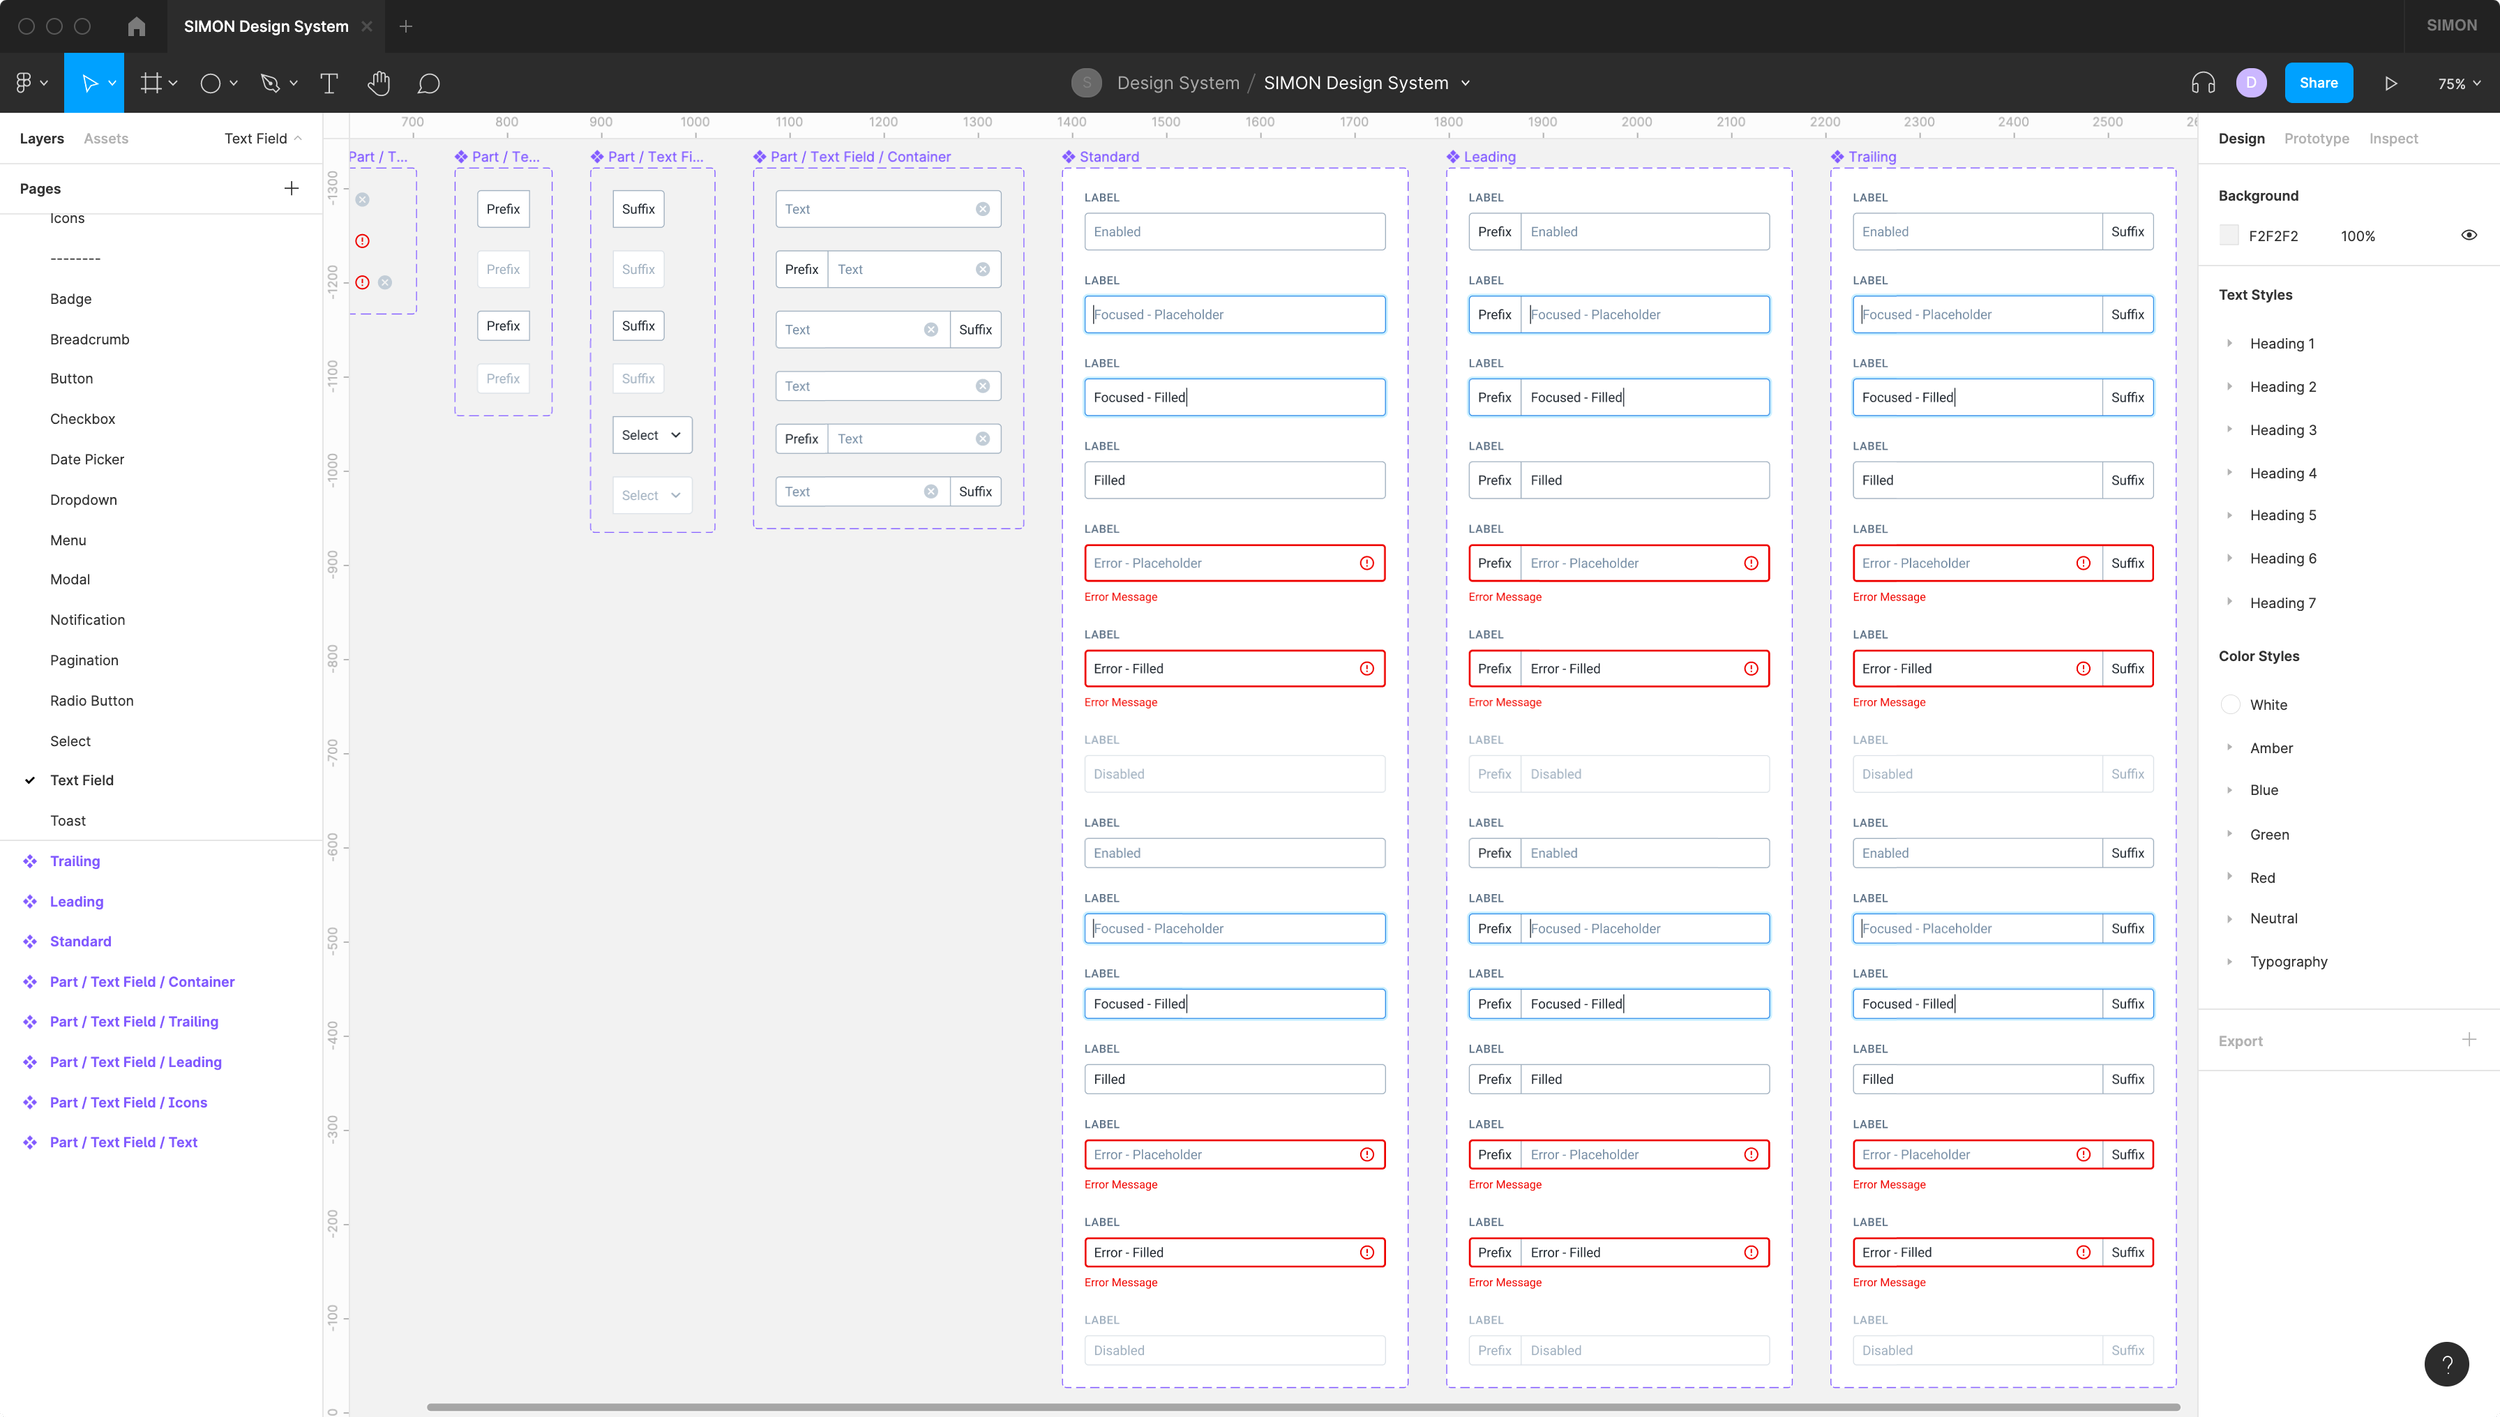Open the Figma main menu icon
Screen dimensions: 2500x1417
pyautogui.click(x=24, y=84)
